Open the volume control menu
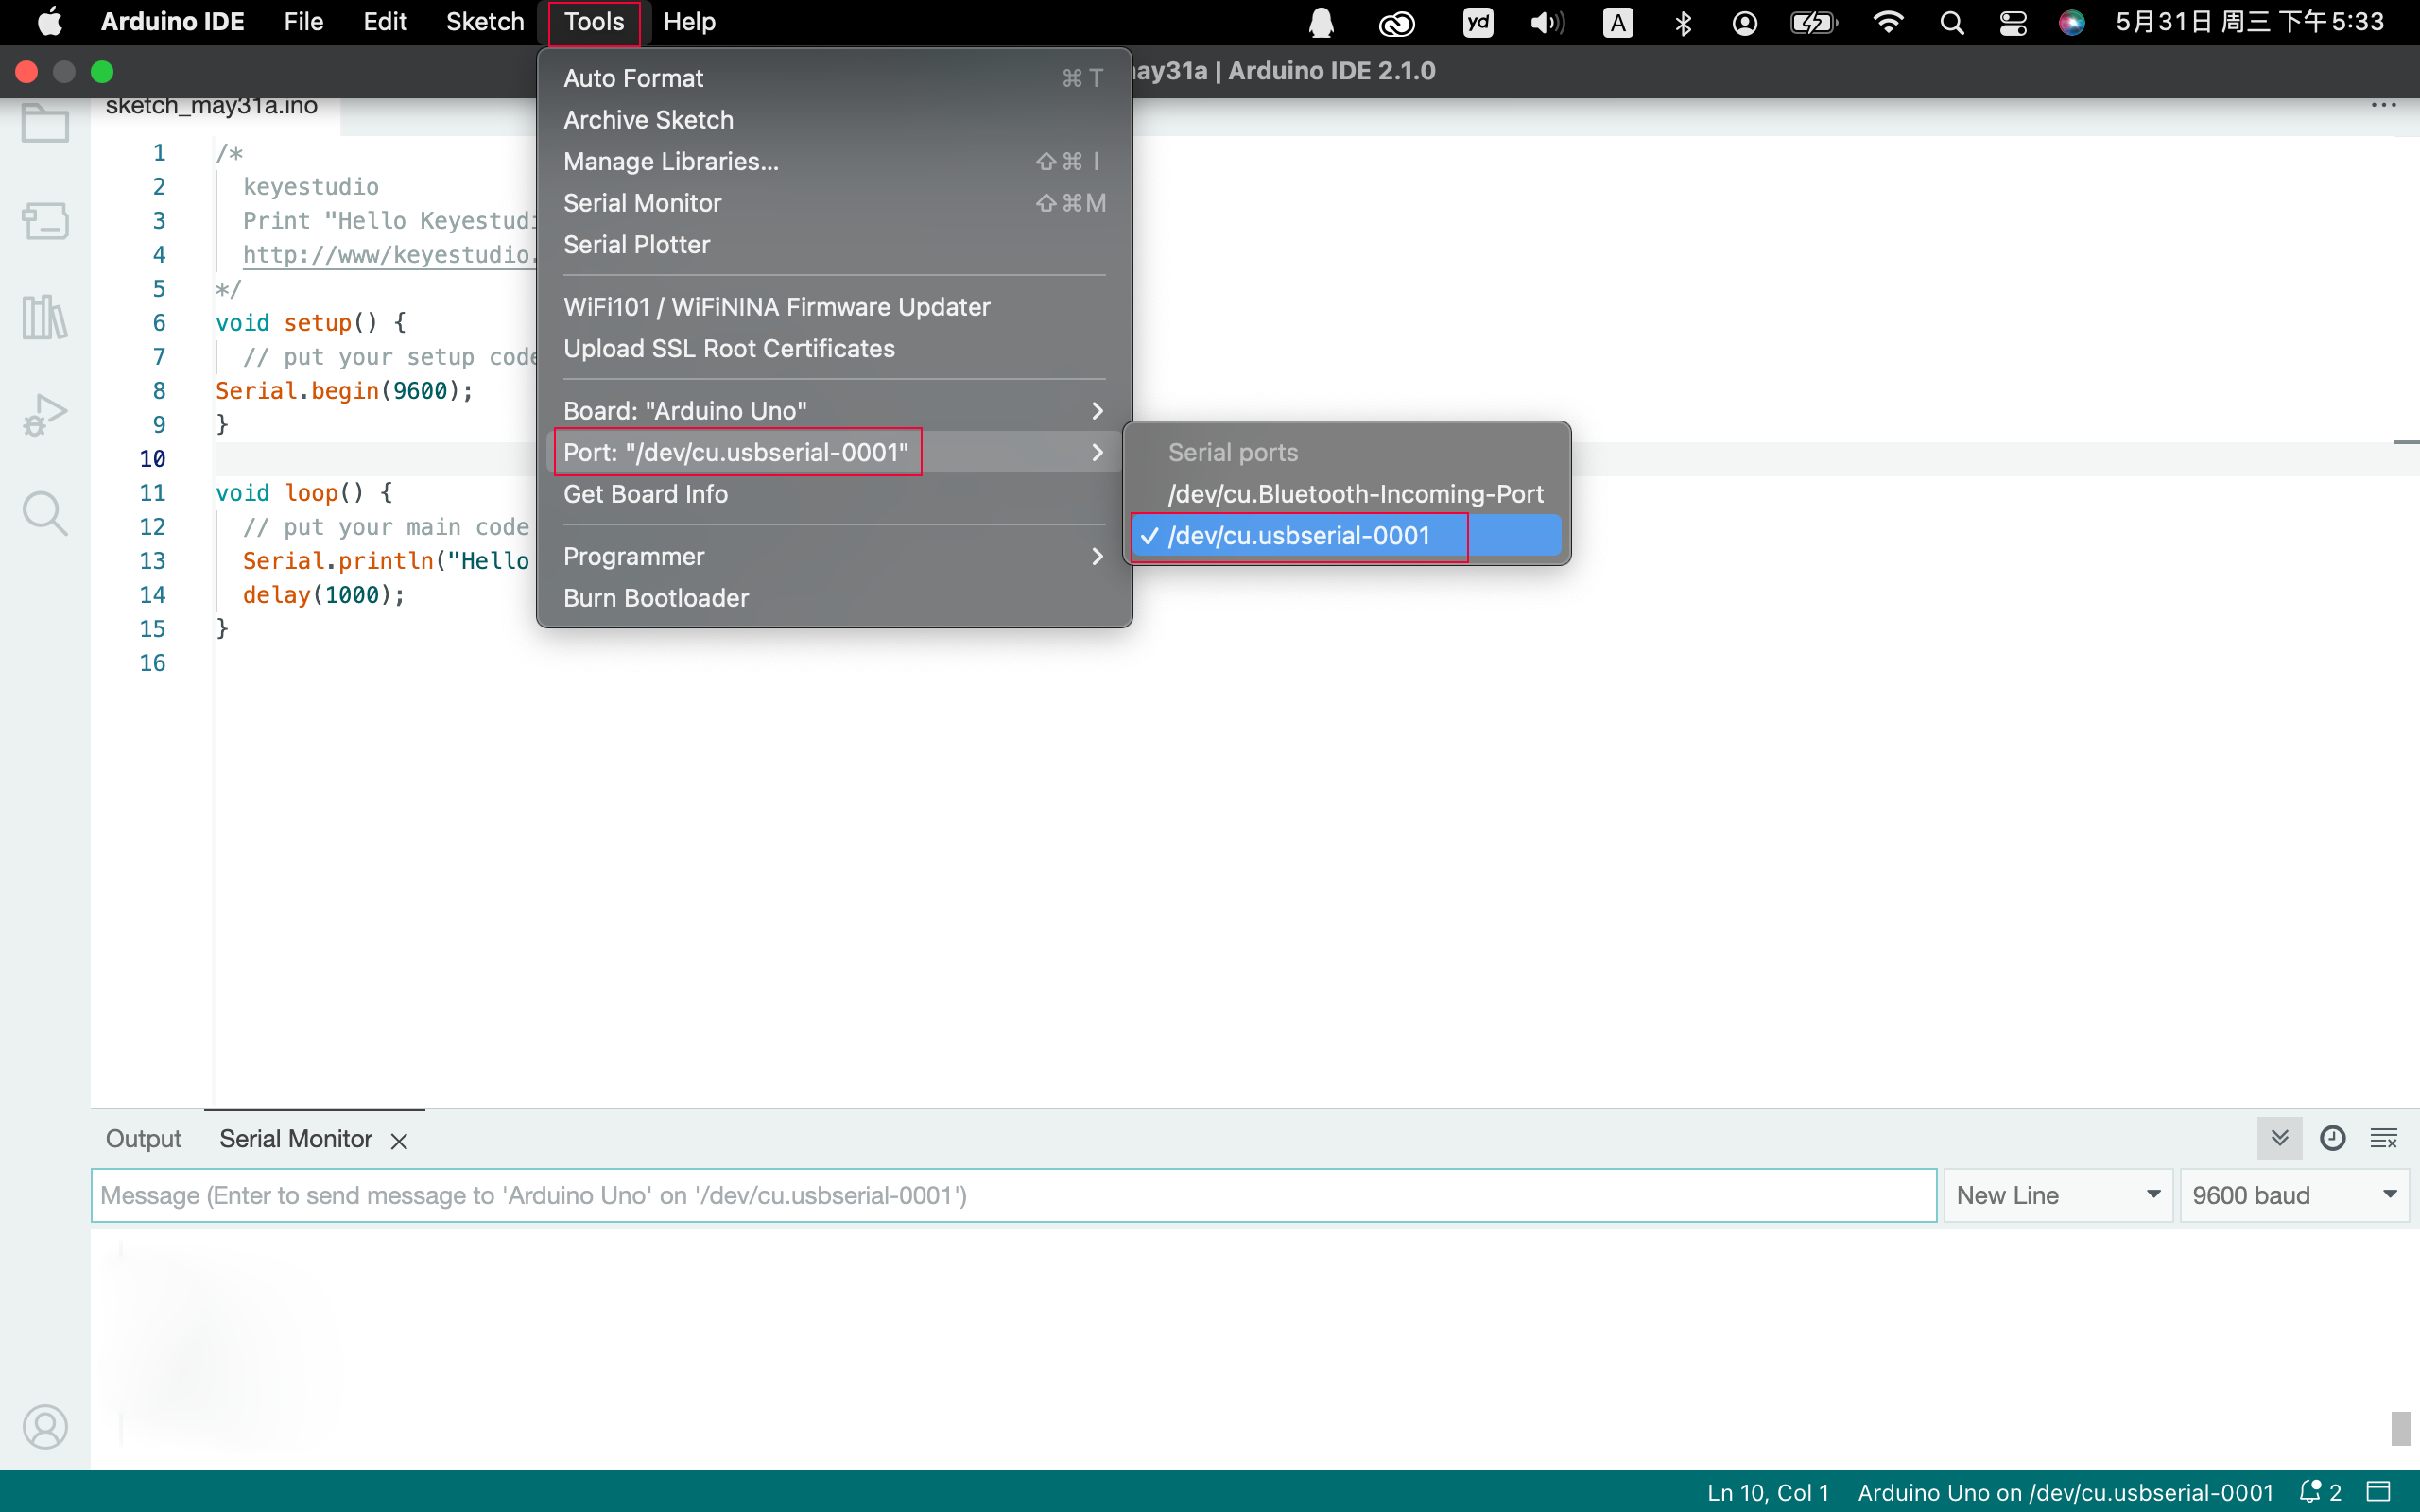Image resolution: width=2420 pixels, height=1512 pixels. [1547, 22]
